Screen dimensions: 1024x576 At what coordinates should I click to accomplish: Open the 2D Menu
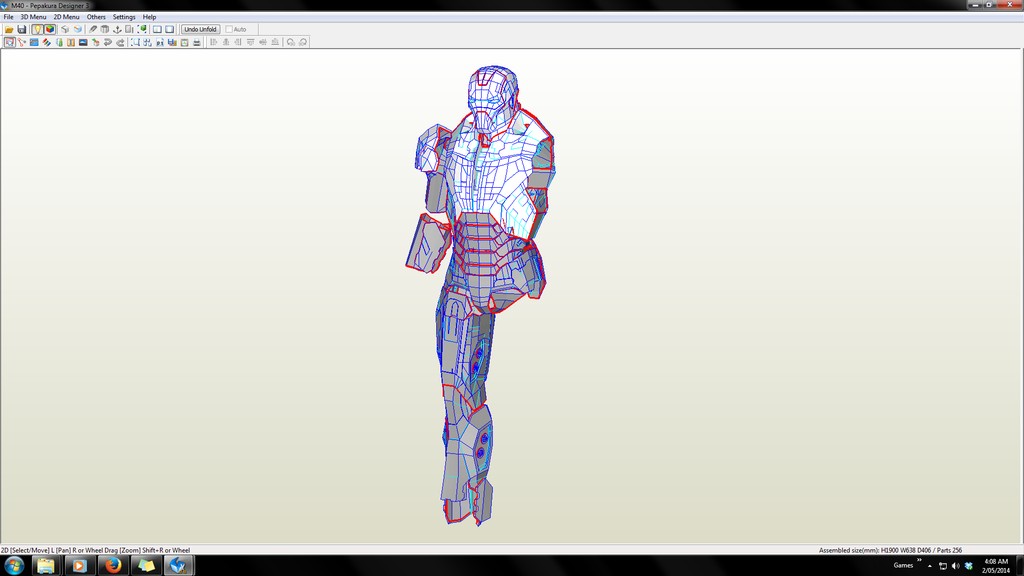(66, 17)
